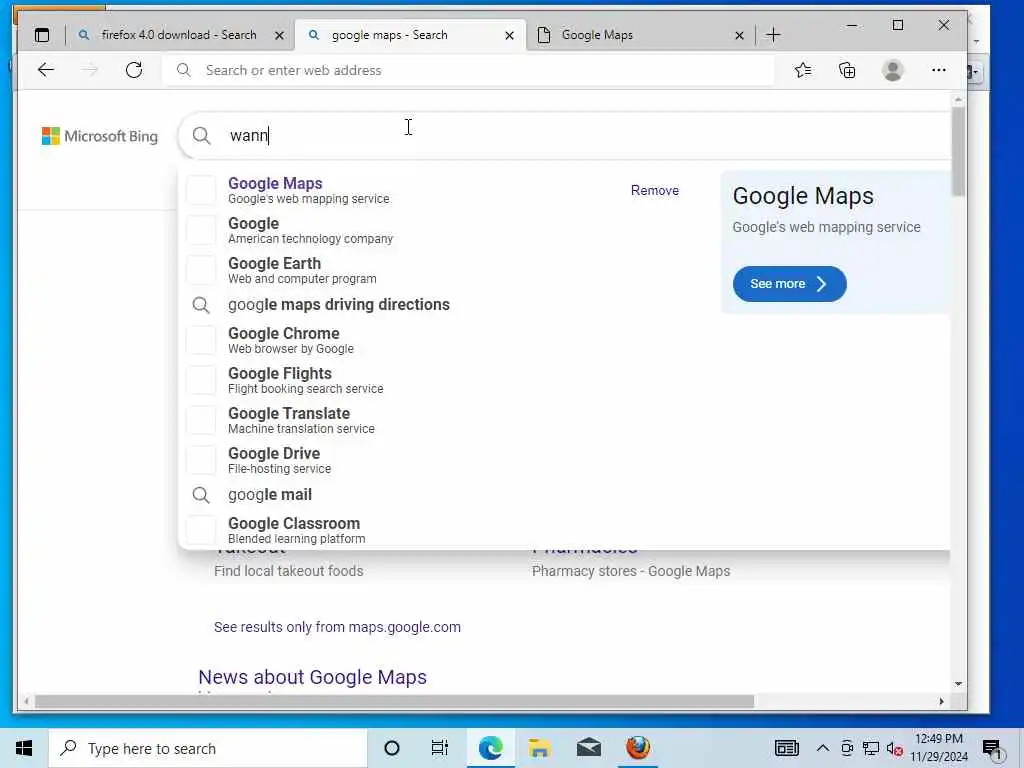The image size is (1024, 768).
Task: Close the Google Maps tab
Action: [739, 35]
